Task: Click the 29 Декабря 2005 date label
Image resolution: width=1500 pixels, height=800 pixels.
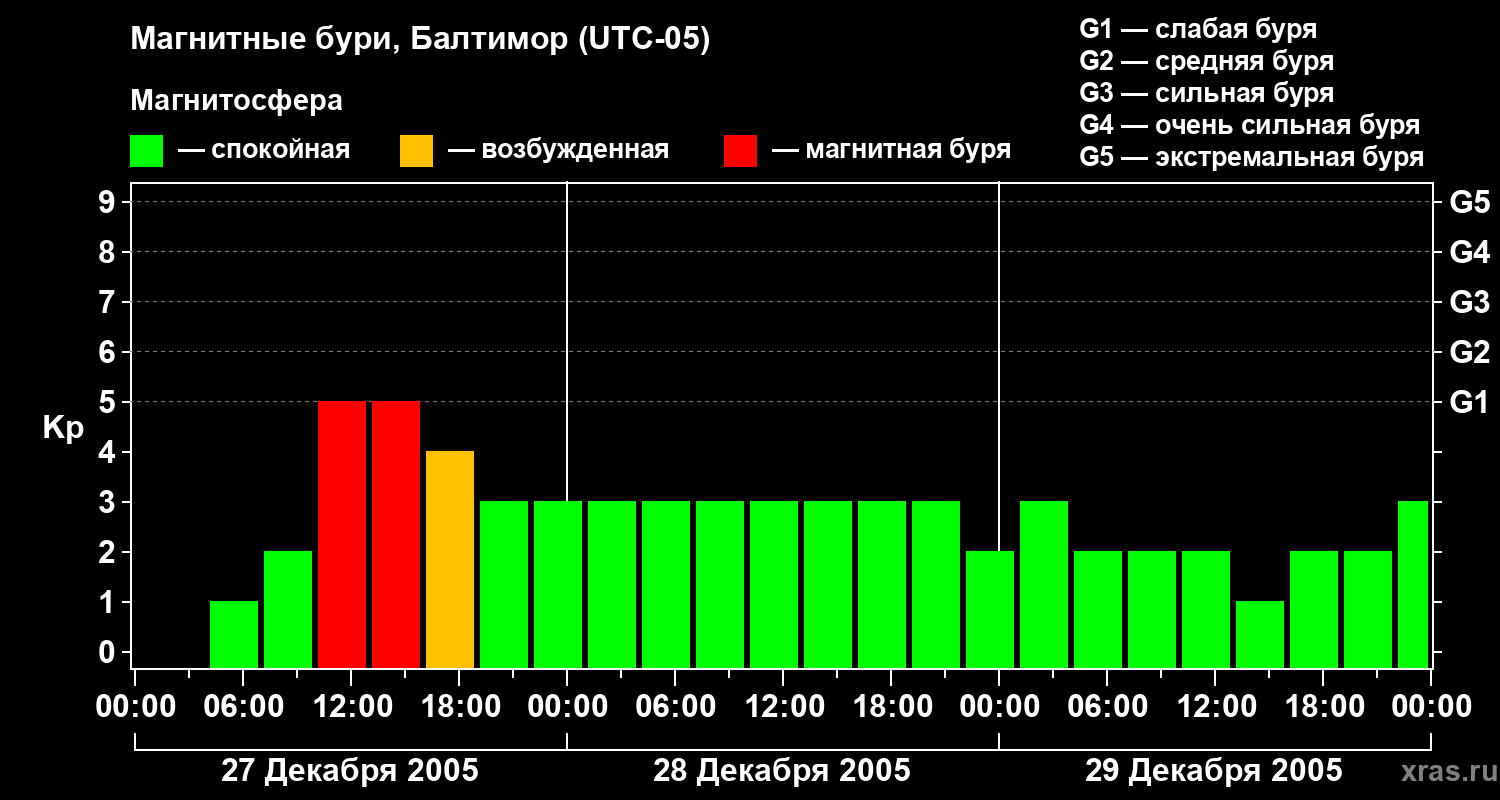Action: [1214, 771]
